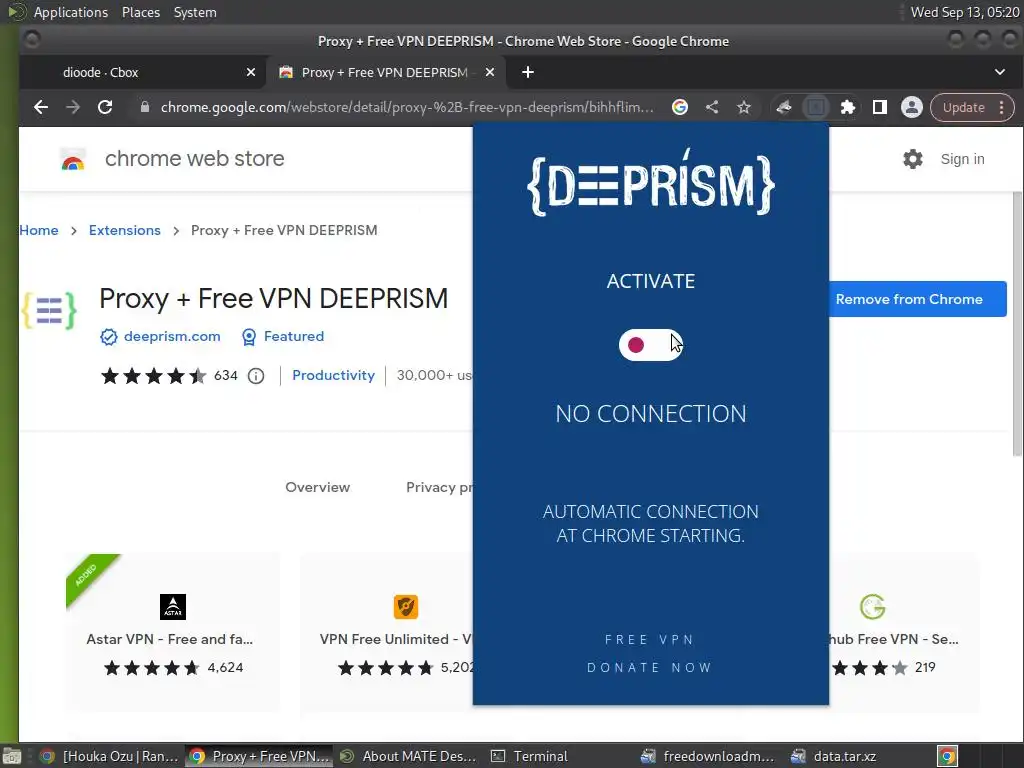Open Chrome side panel icon
This screenshot has height=768, width=1024.
[x=880, y=107]
